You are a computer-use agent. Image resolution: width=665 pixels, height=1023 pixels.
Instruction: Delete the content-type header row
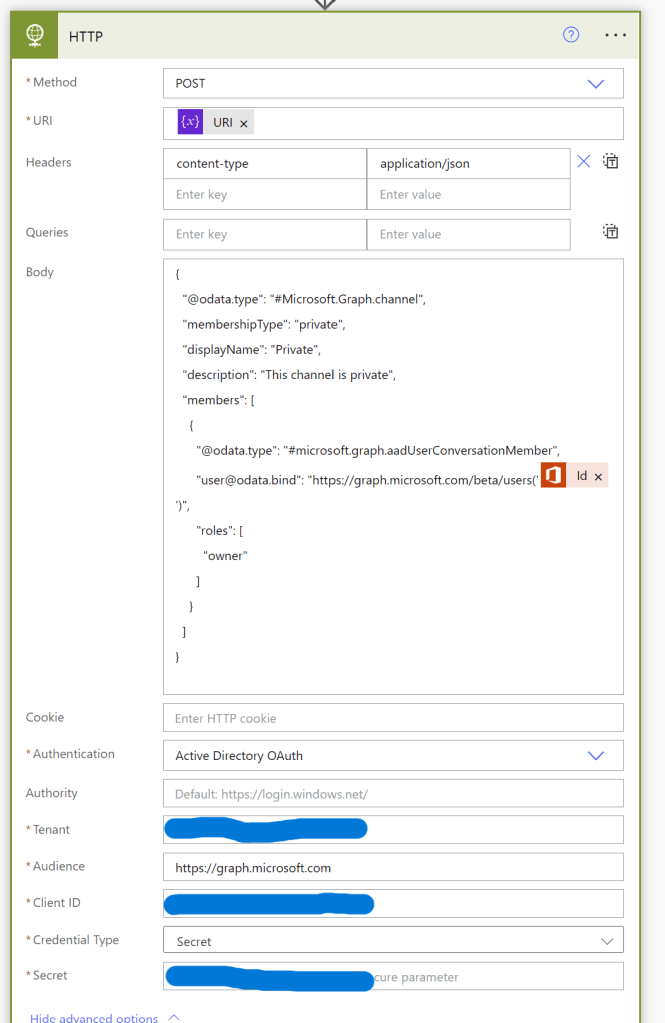click(584, 162)
